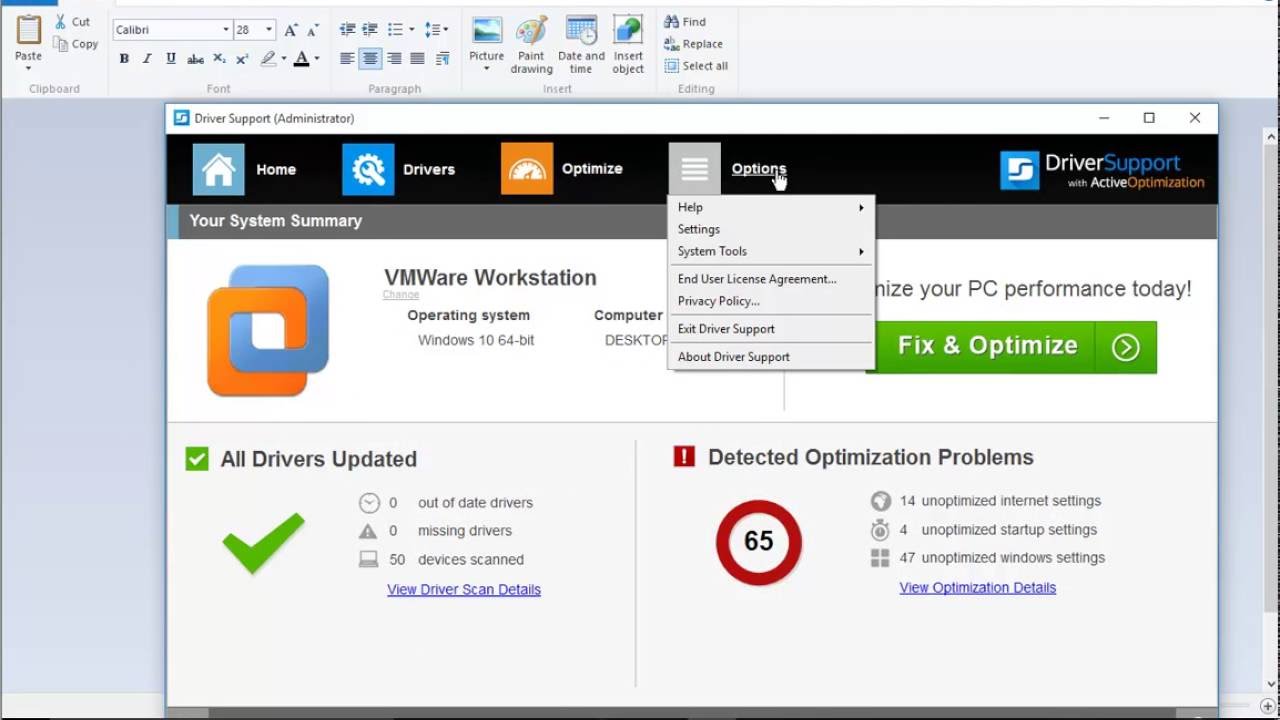This screenshot has height=720, width=1280.
Task: Click Find in Editing group
Action: point(685,22)
